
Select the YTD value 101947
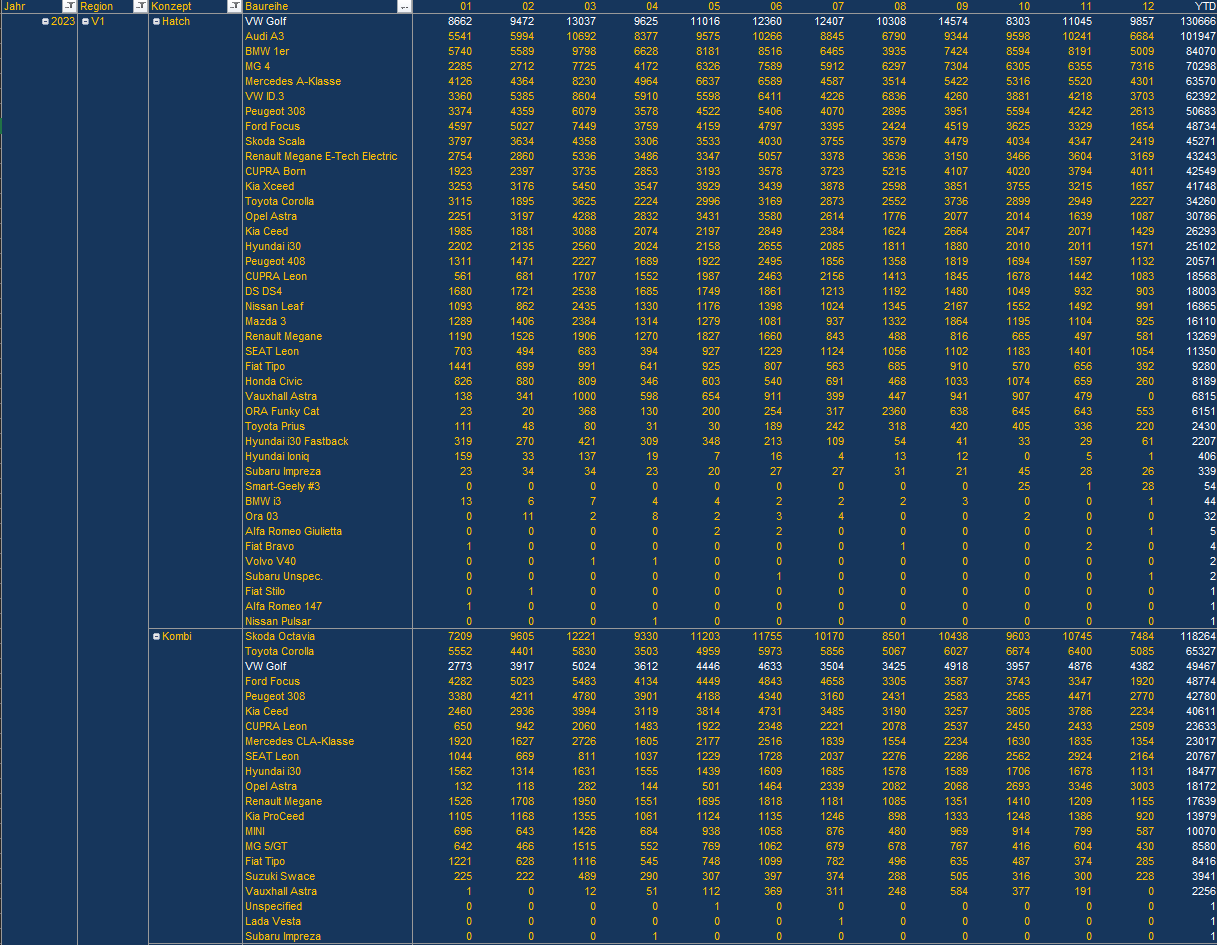[1198, 36]
